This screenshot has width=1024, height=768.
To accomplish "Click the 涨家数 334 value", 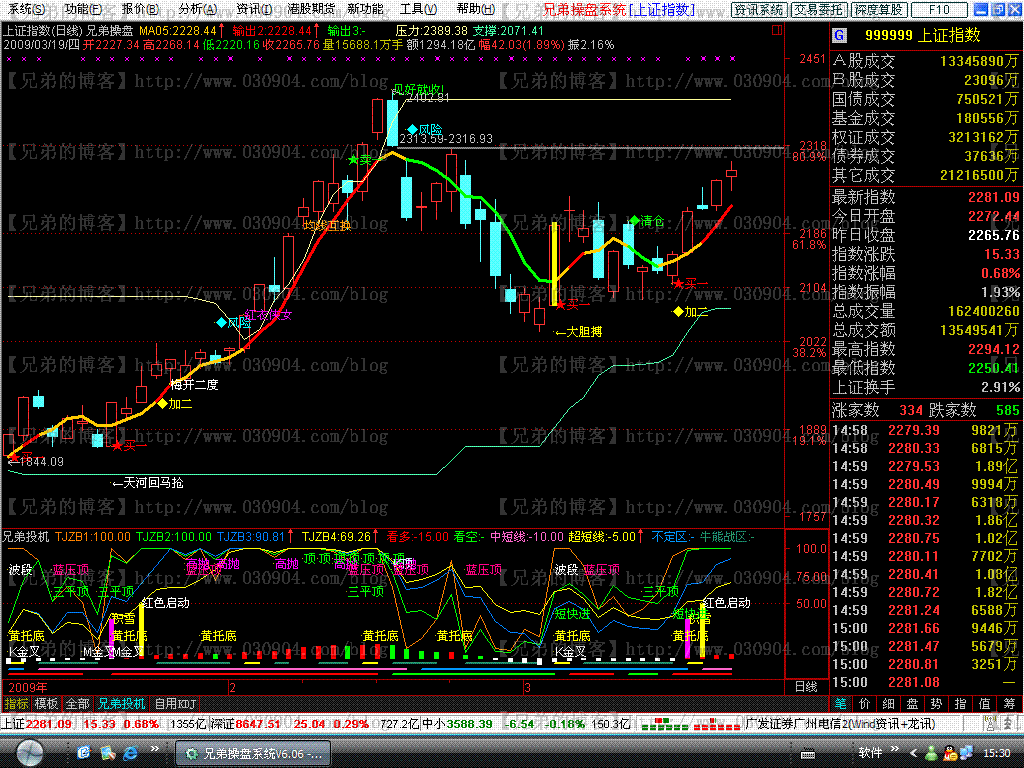I will tap(910, 410).
